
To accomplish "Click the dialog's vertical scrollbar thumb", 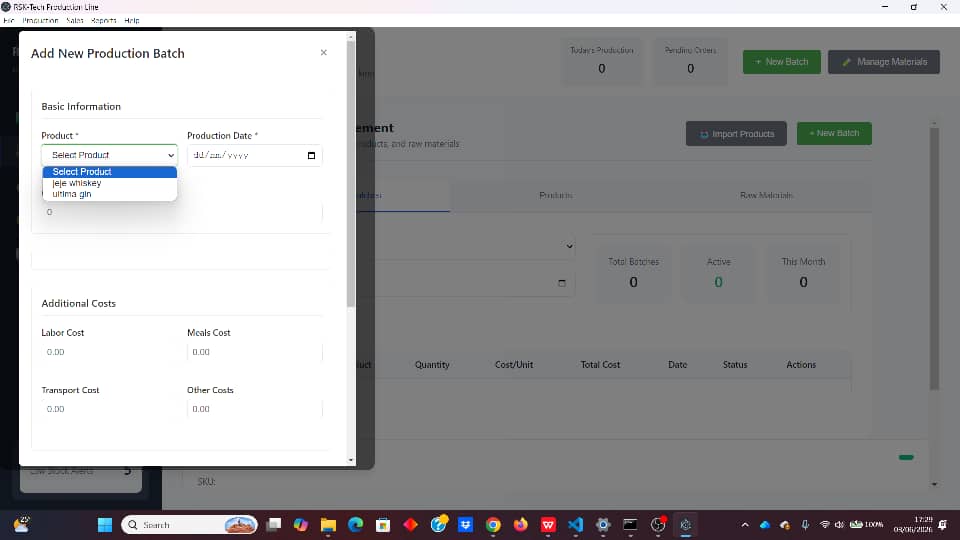I will [351, 174].
